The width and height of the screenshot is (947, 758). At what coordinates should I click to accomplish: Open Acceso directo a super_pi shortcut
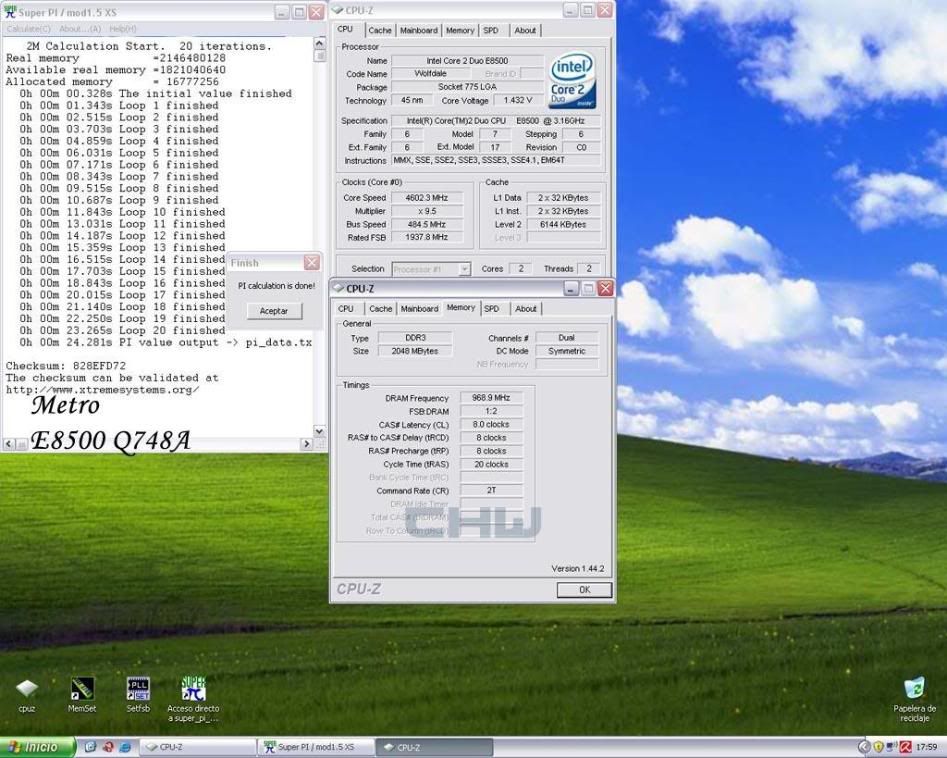[x=193, y=689]
